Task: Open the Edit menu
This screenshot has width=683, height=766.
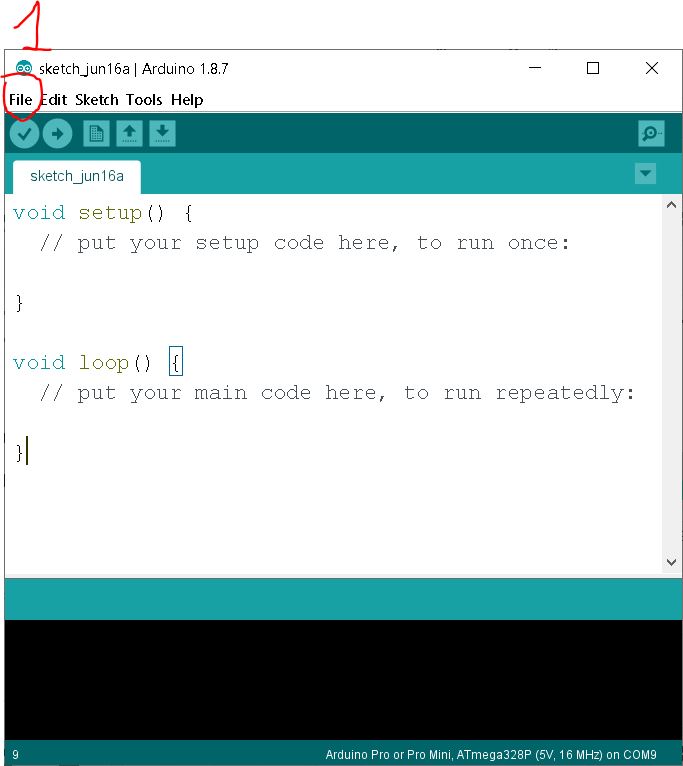Action: (x=54, y=100)
